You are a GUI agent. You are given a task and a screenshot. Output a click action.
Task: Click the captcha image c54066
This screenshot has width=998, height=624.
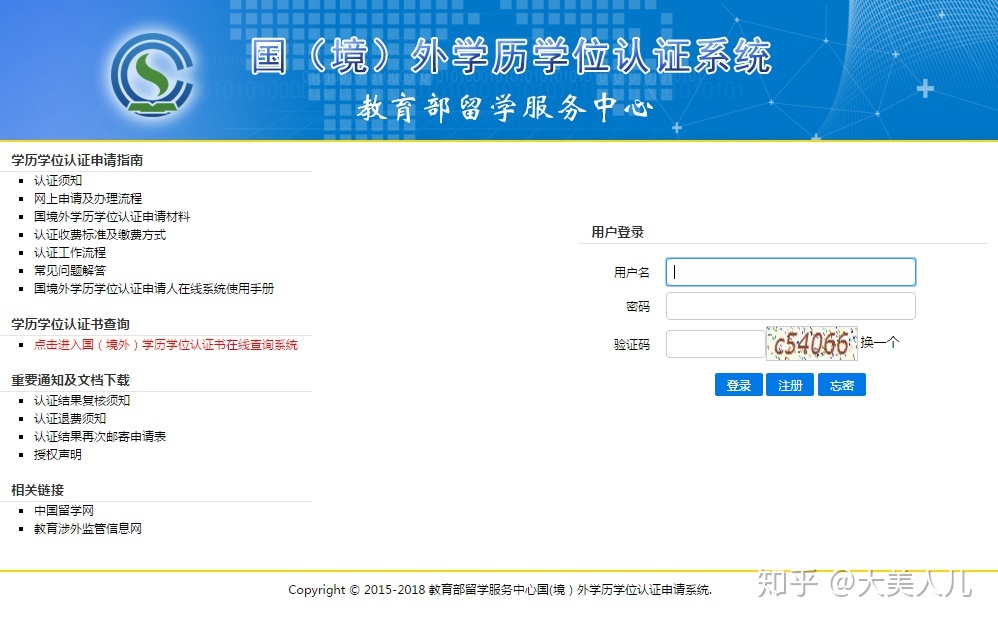(812, 344)
